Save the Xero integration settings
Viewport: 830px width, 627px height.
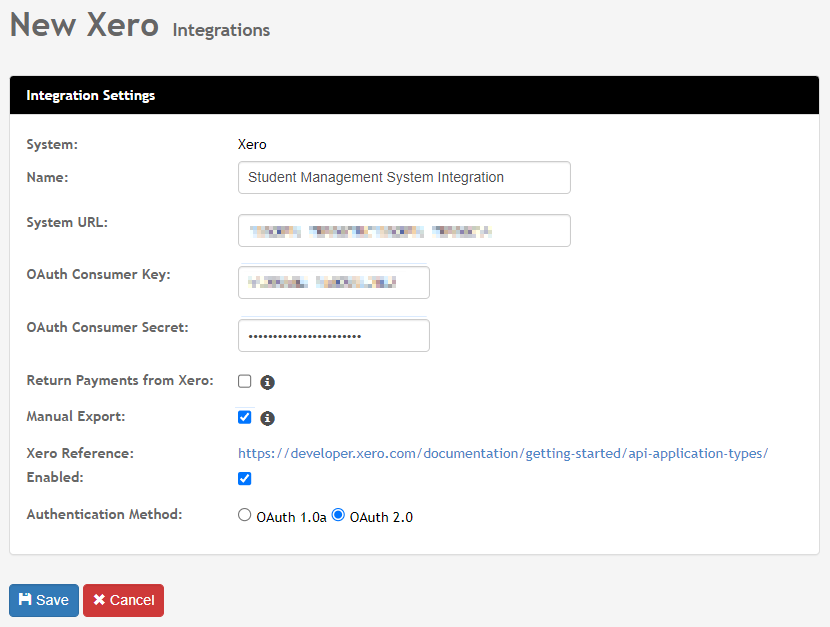pyautogui.click(x=44, y=600)
